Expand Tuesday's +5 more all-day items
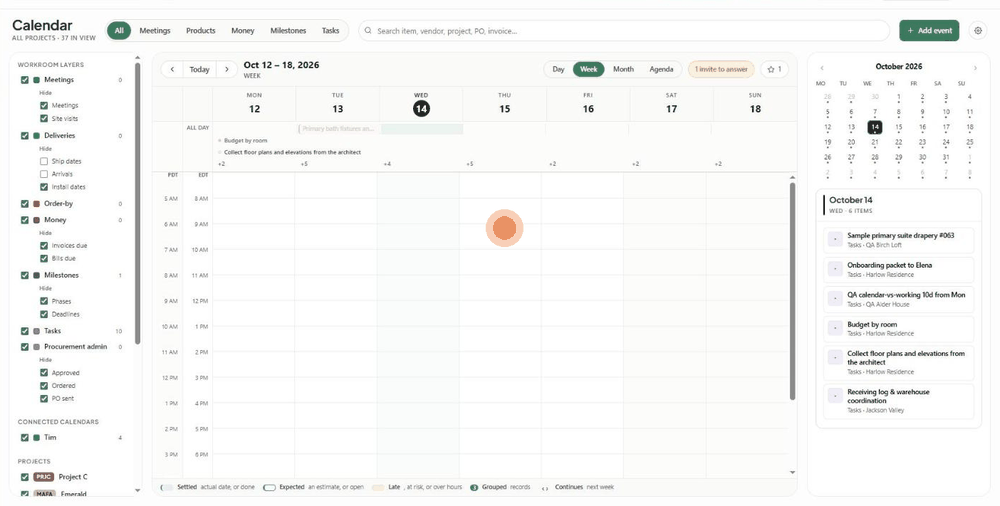1000x506 pixels. tap(304, 164)
